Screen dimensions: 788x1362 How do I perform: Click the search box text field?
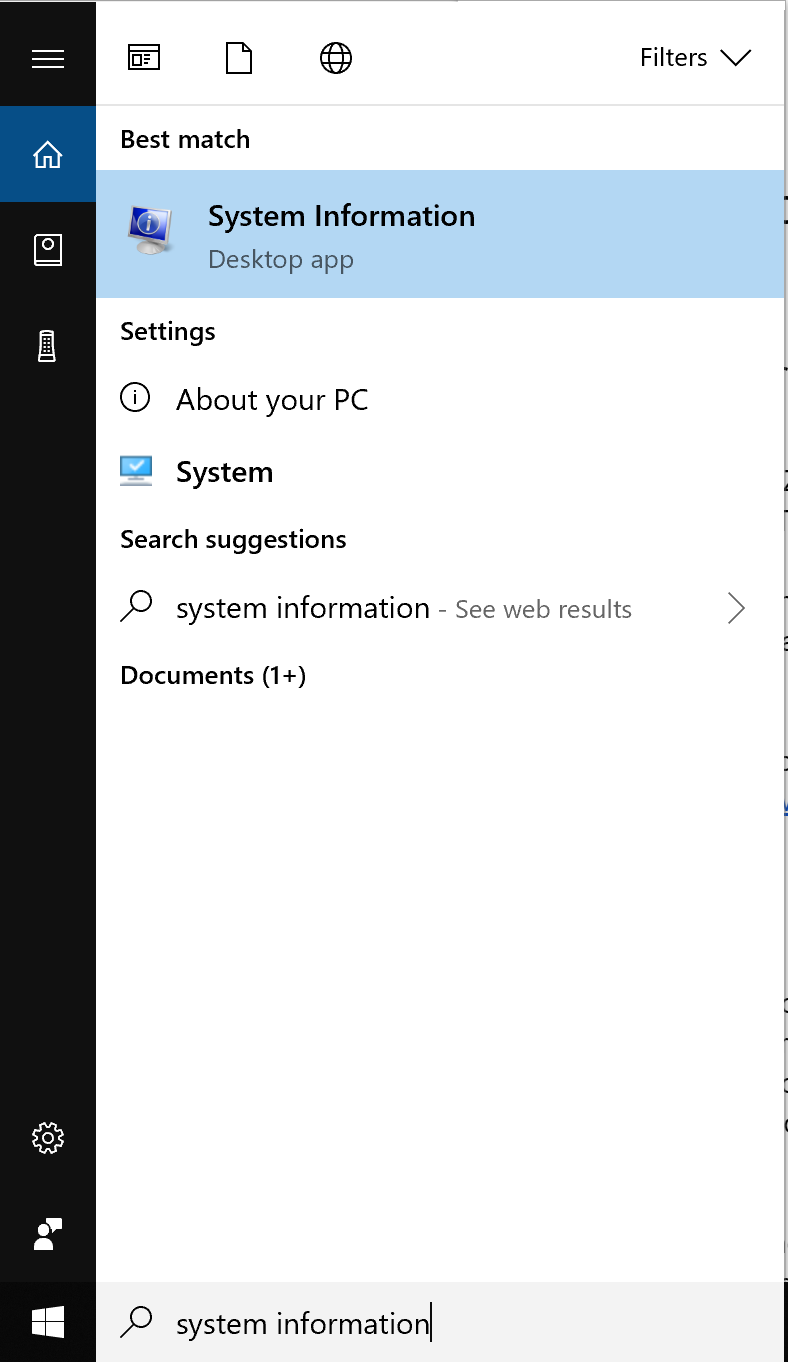click(440, 1322)
